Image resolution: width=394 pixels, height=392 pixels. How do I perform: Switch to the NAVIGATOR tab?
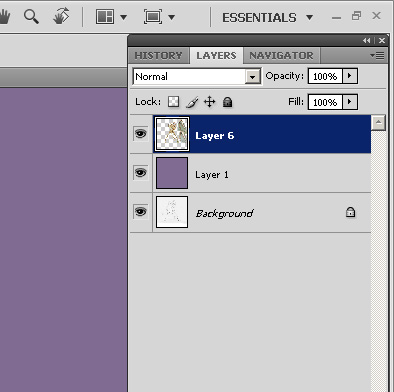[x=281, y=56]
